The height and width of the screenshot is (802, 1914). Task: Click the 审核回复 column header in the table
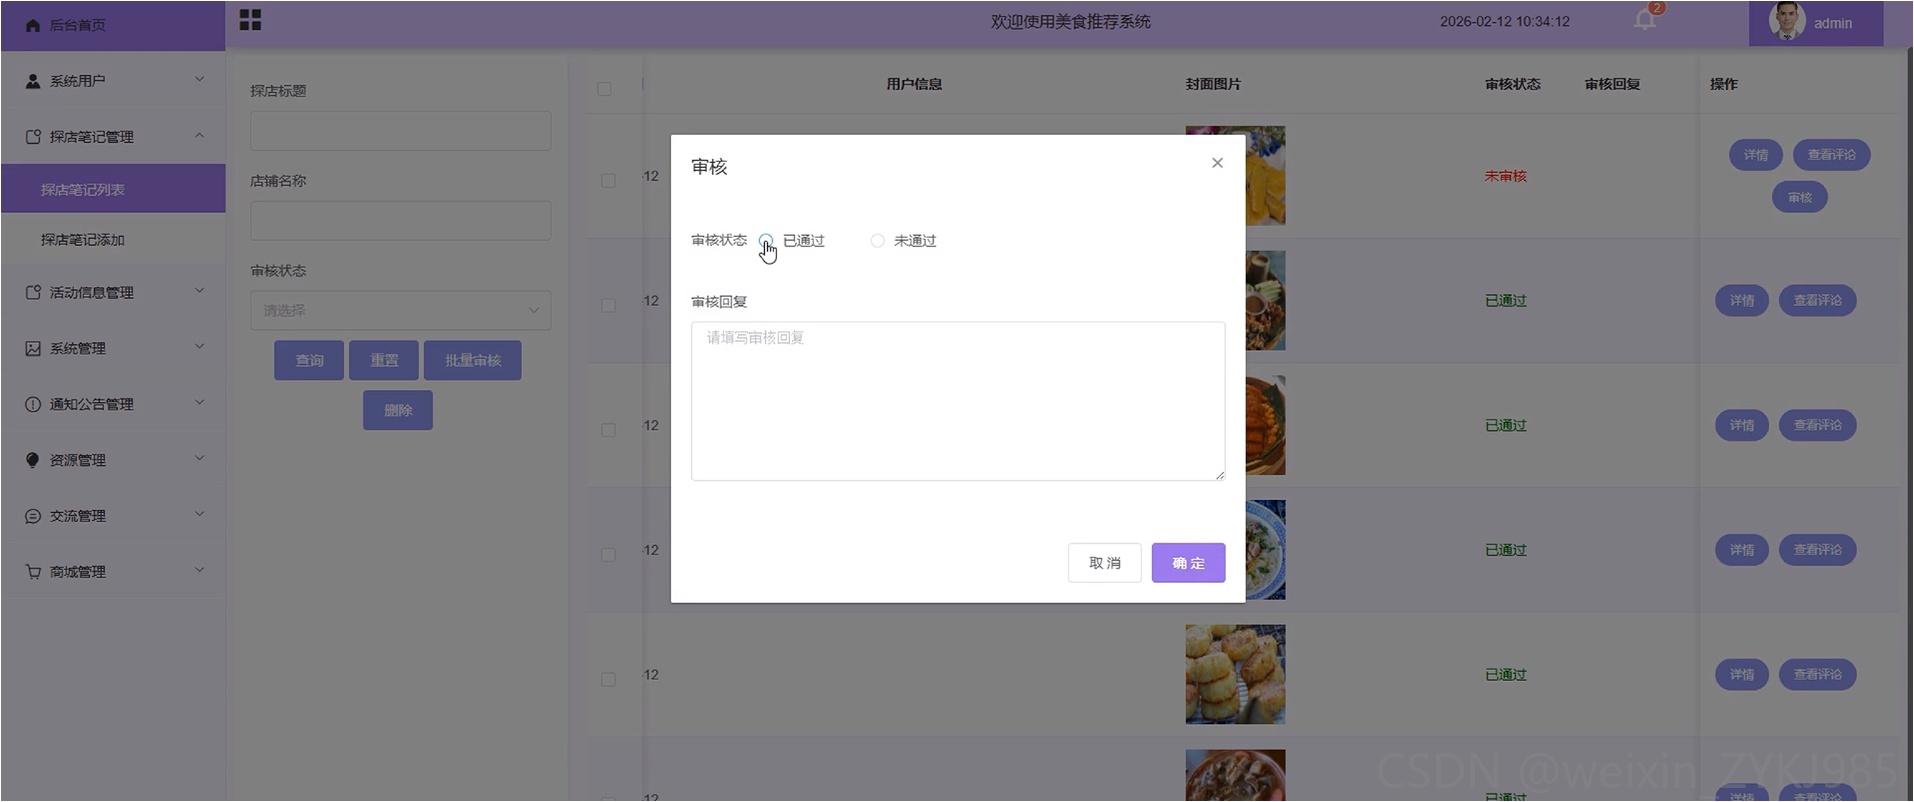1612,84
